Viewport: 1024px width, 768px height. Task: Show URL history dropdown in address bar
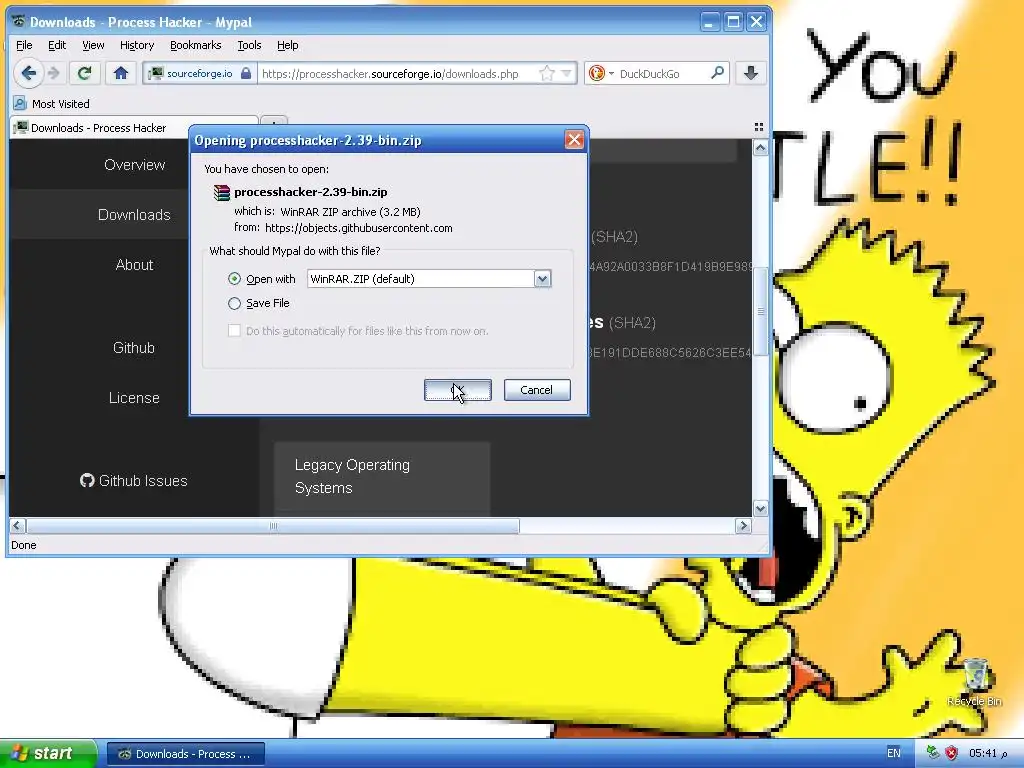[566, 73]
